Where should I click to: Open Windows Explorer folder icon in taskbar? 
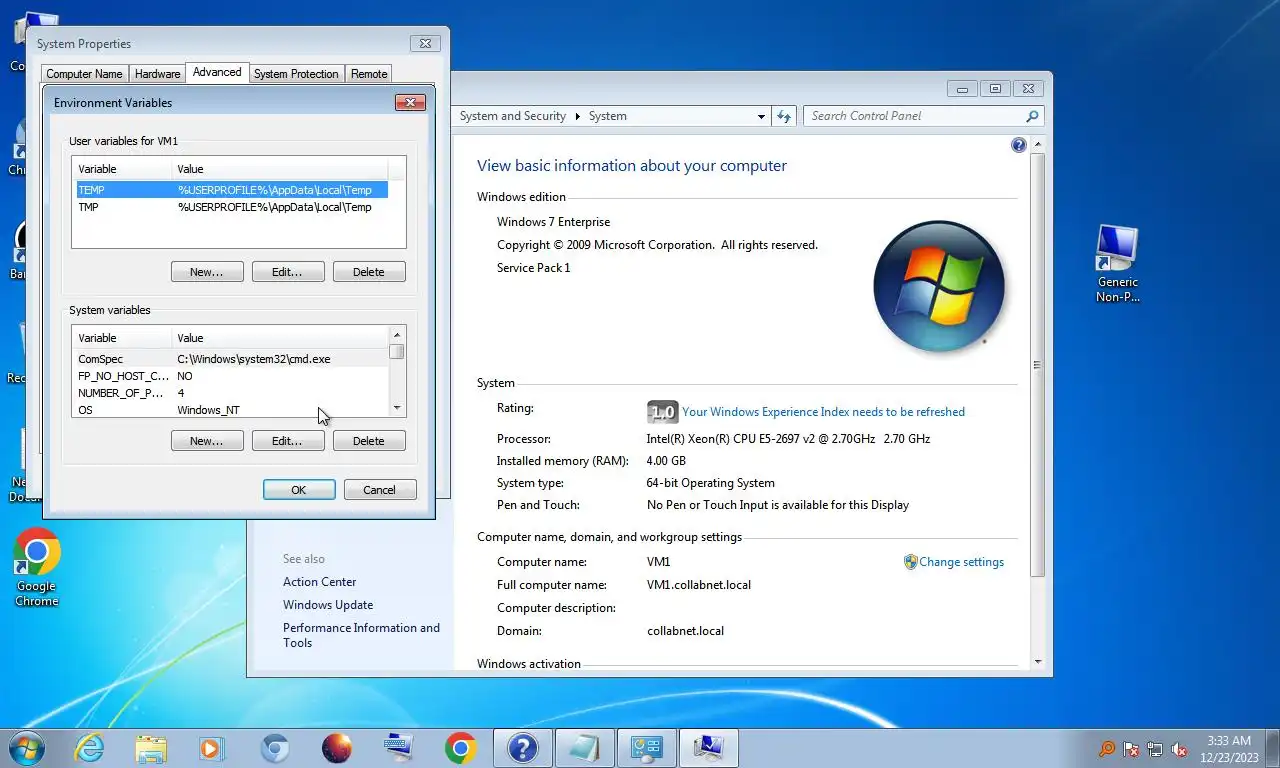click(151, 748)
